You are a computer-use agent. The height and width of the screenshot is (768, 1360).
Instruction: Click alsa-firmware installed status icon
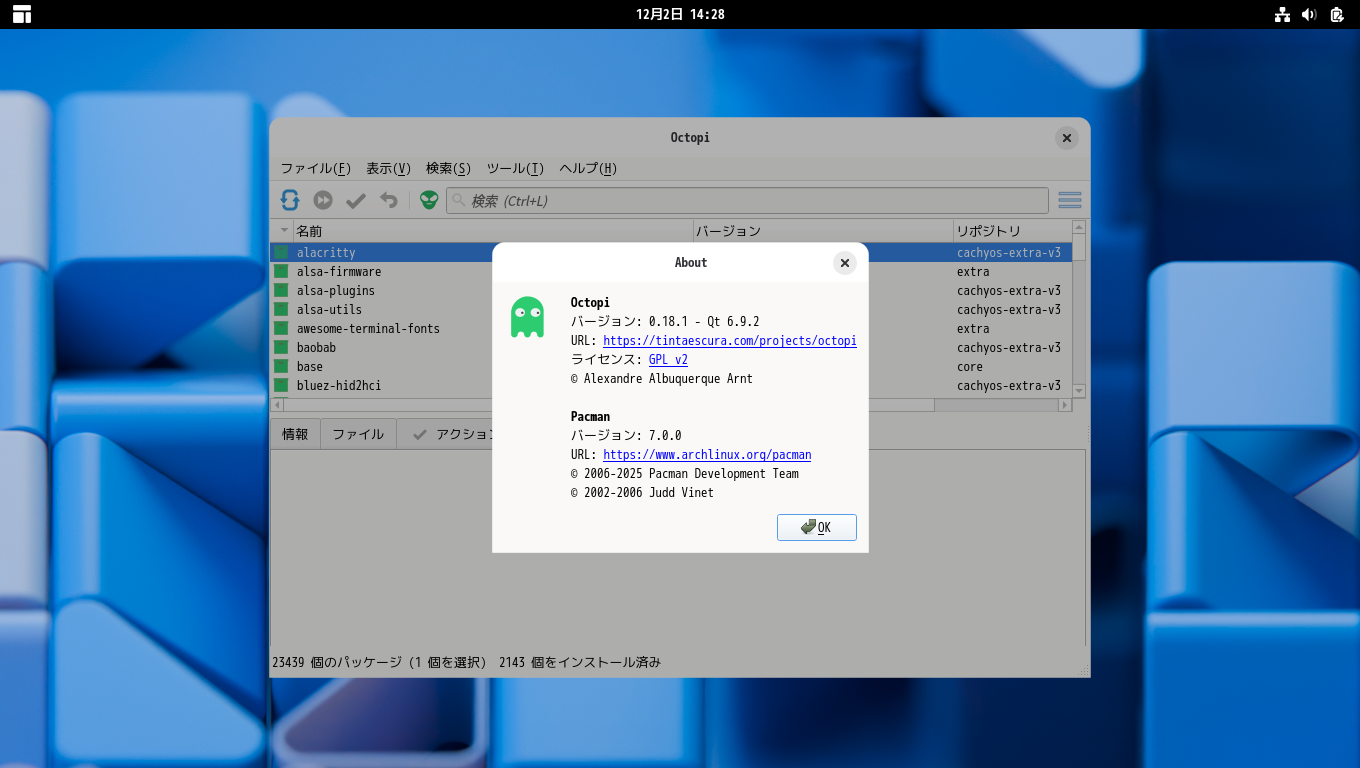click(281, 272)
